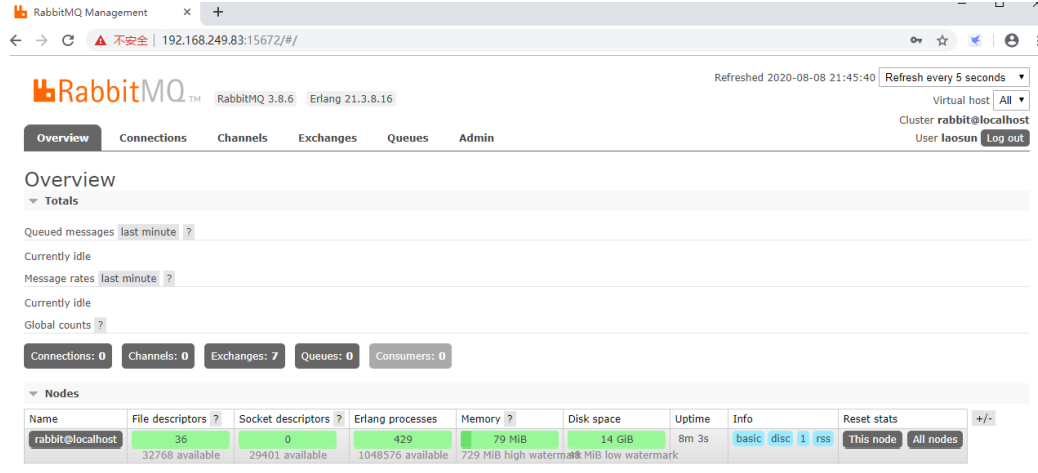Click the File descriptors 36 usage bar
The width and height of the screenshot is (1038, 473).
[x=181, y=439]
